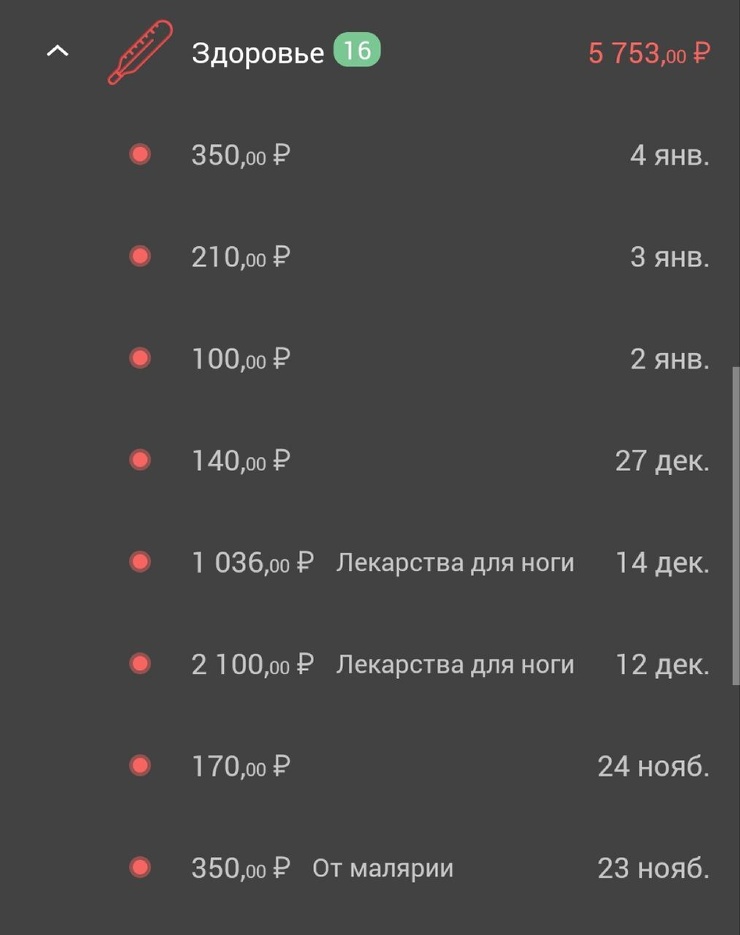The image size is (740, 935).
Task: Select the red dot for 27 дек. expense
Action: click(x=140, y=460)
